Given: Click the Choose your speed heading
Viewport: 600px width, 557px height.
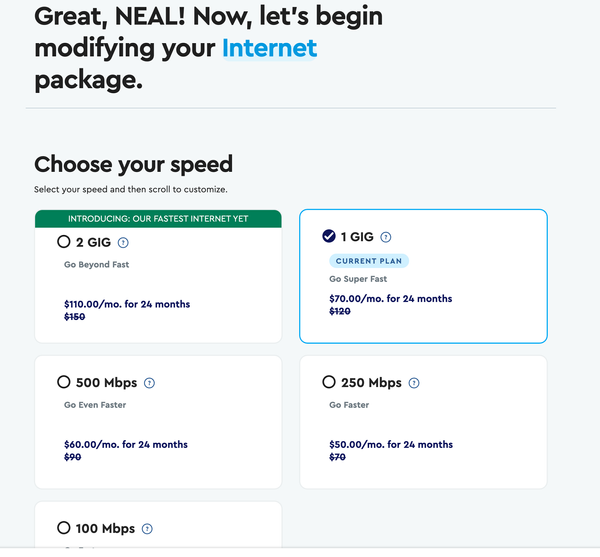Looking at the screenshot, I should click(134, 164).
